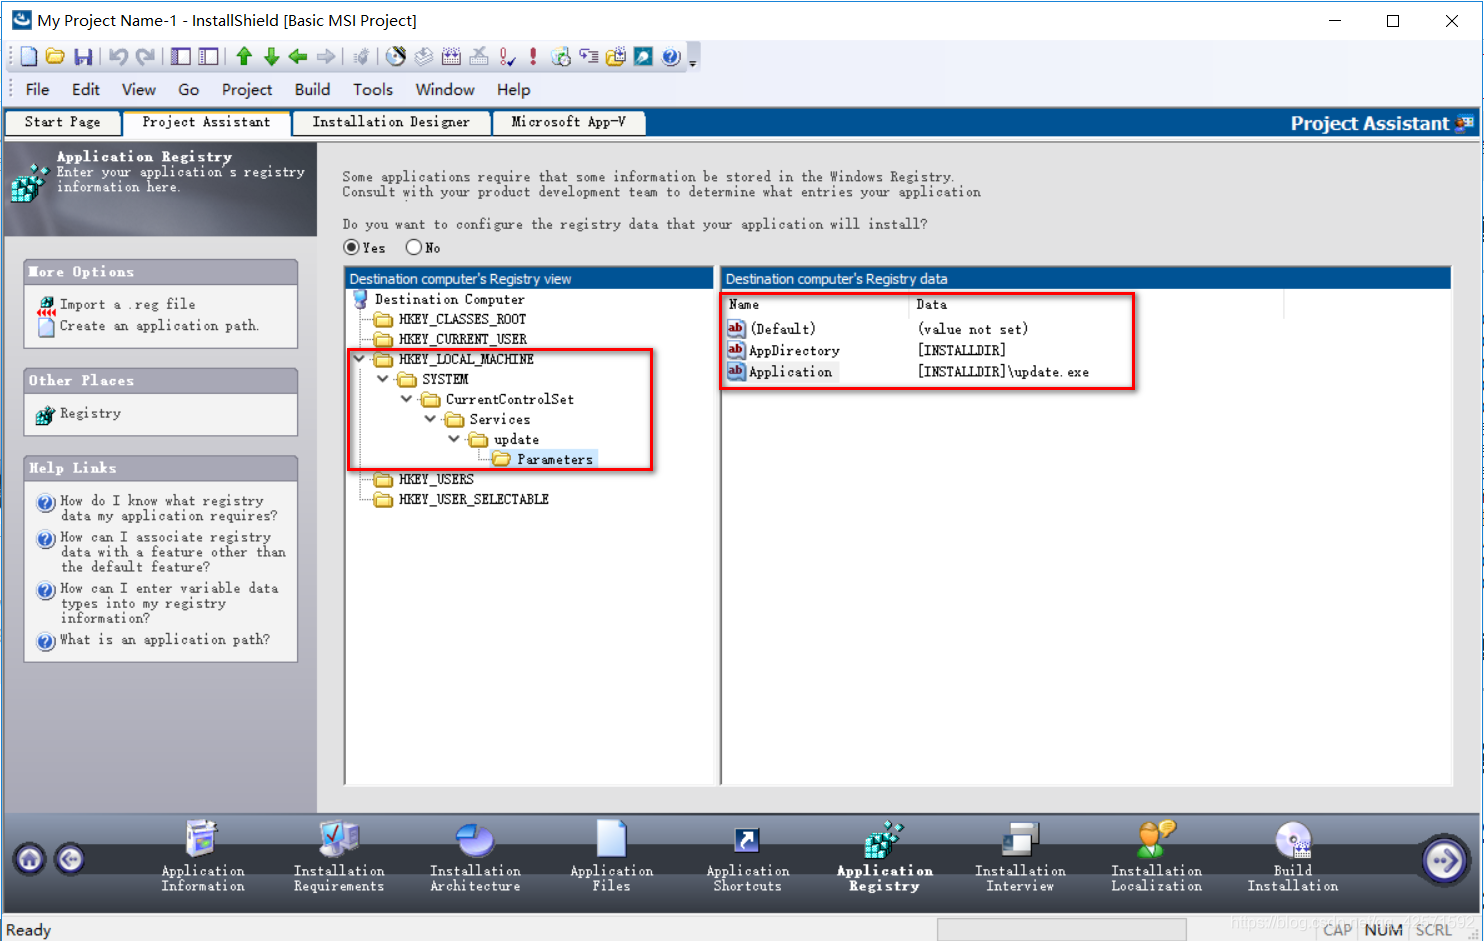Click the green up arrow toolbar icon

point(244,57)
